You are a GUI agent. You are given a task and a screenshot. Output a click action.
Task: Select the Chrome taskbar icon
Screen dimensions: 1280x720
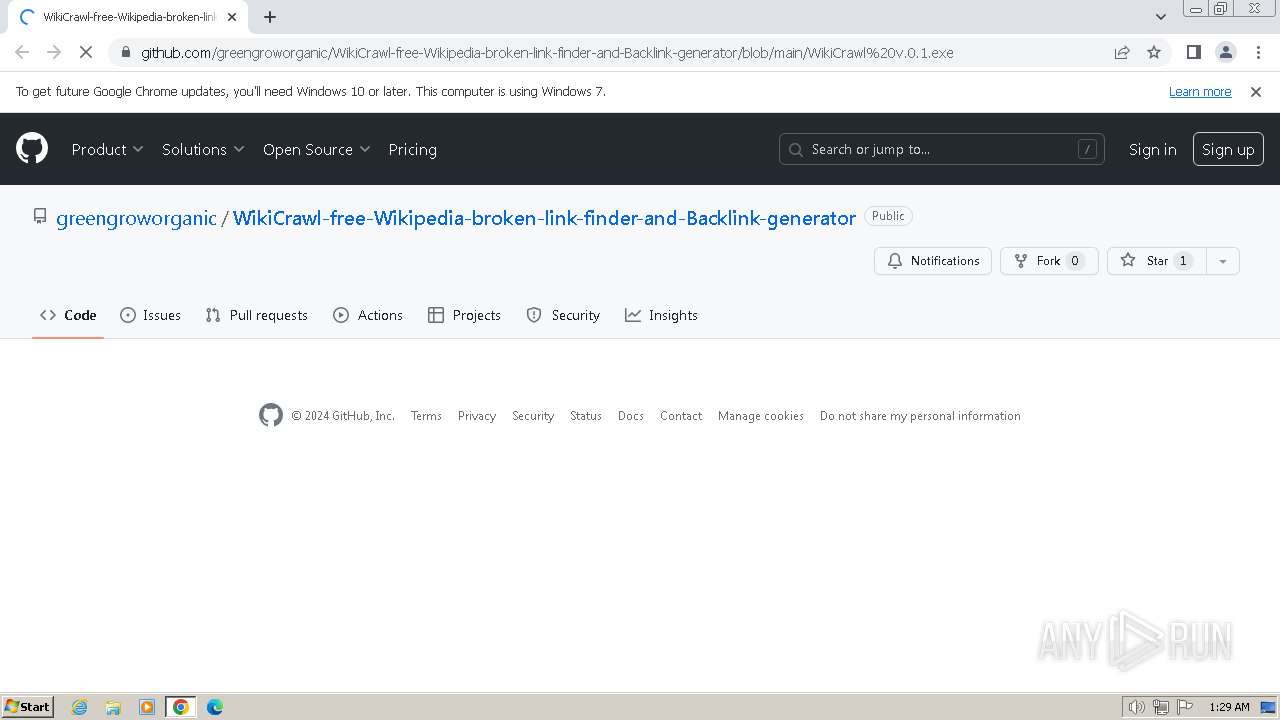(181, 707)
